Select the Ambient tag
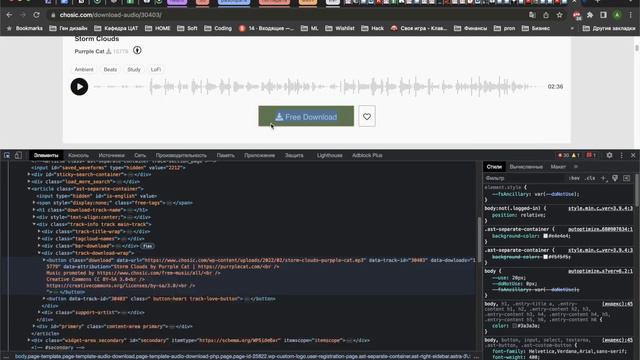 tap(84, 69)
